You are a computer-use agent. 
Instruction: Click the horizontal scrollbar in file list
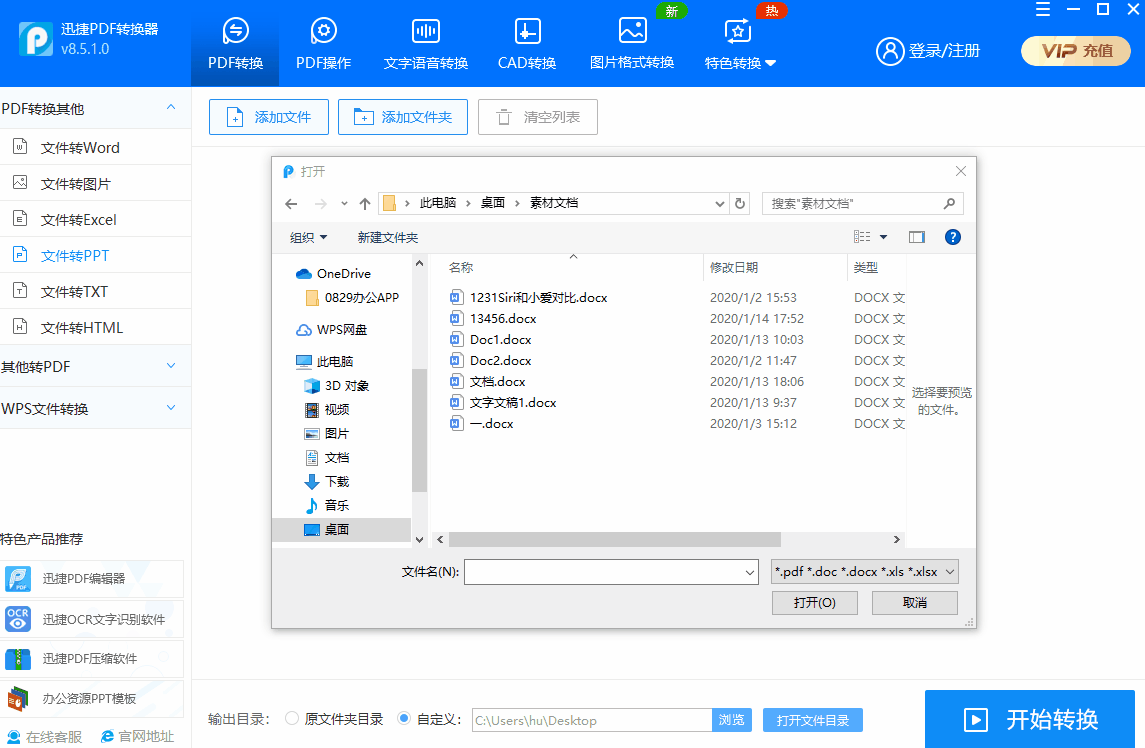pyautogui.click(x=600, y=540)
